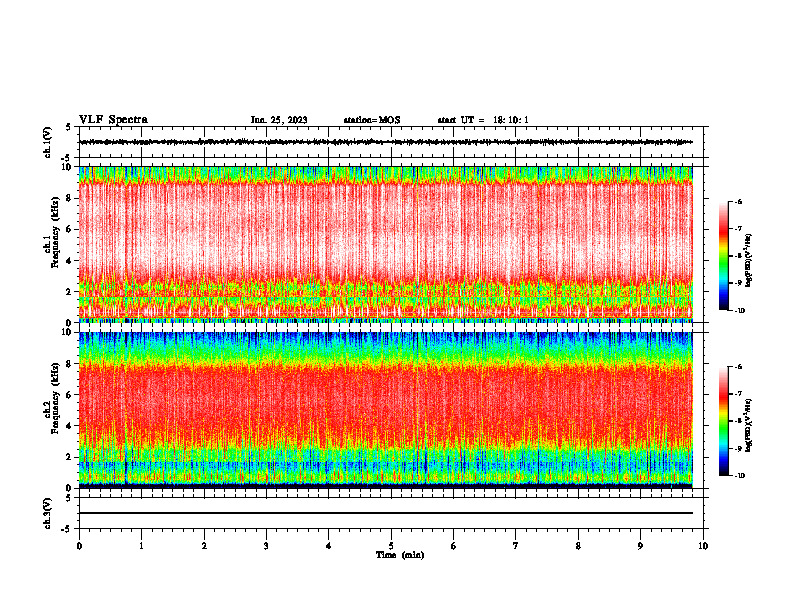Click the '-6' label on ch.2 colorbar
This screenshot has width=792, height=612.
point(738,367)
